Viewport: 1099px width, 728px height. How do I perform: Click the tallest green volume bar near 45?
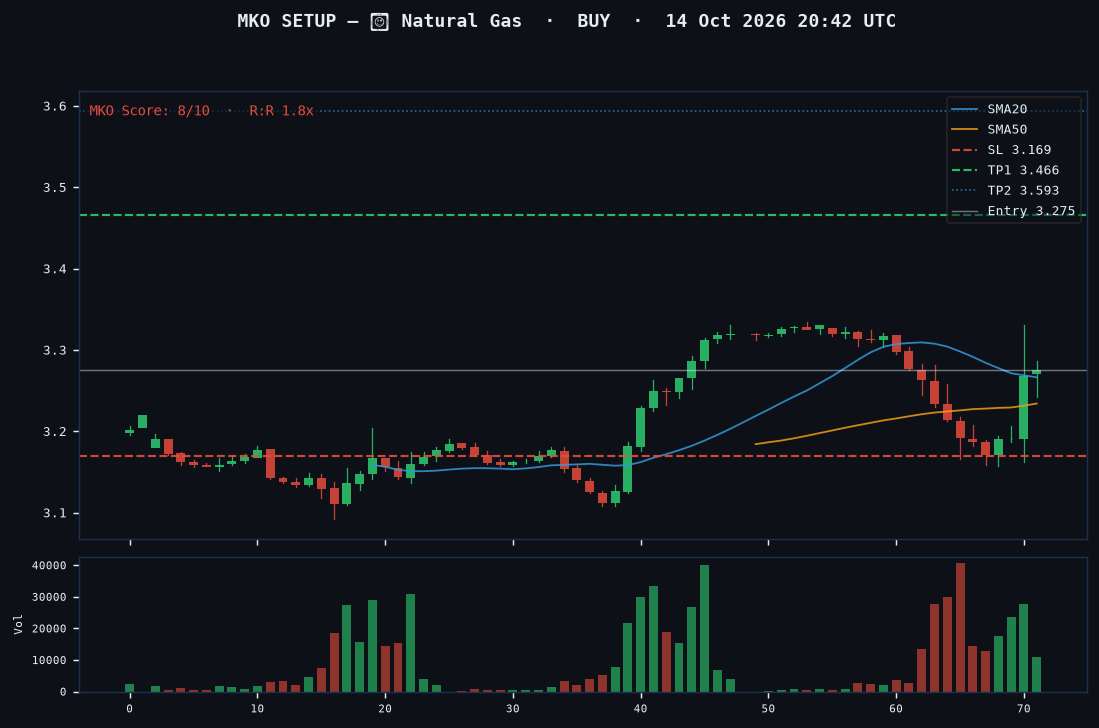click(704, 629)
